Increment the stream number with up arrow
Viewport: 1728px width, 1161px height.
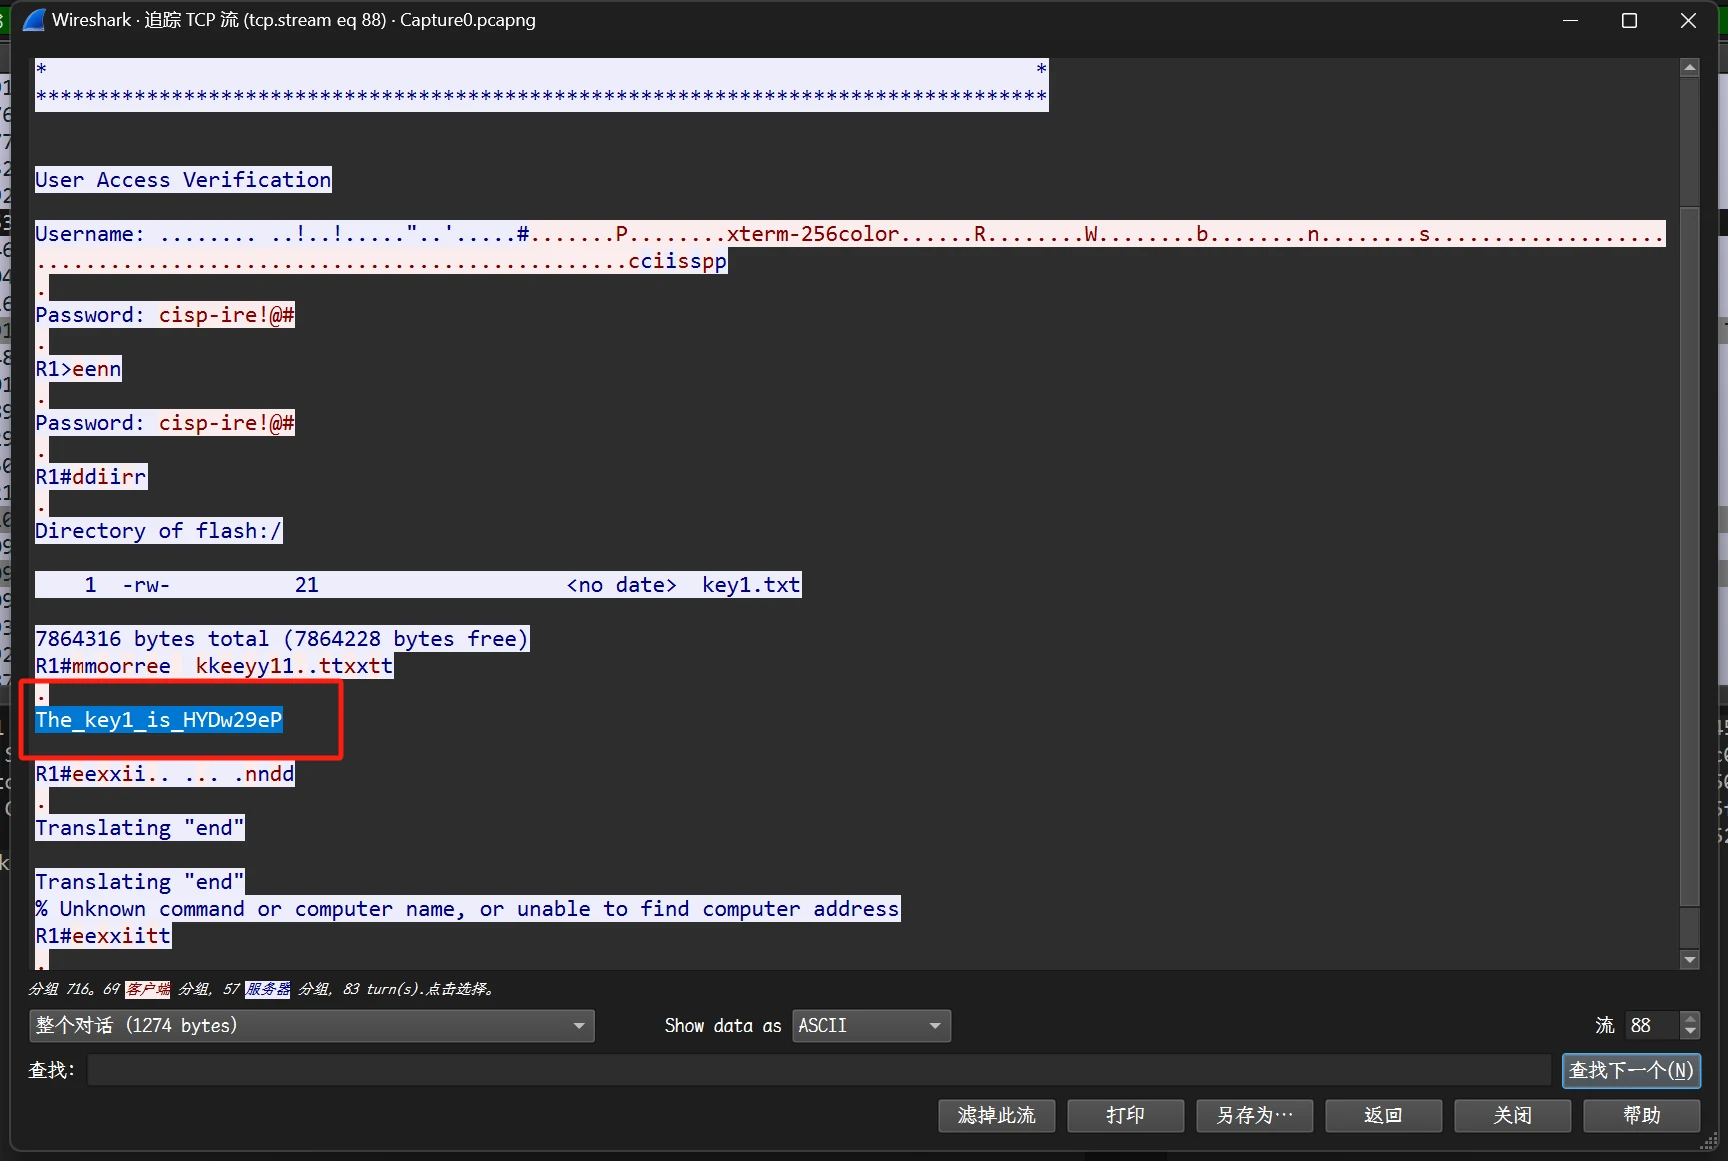(x=1691, y=1019)
